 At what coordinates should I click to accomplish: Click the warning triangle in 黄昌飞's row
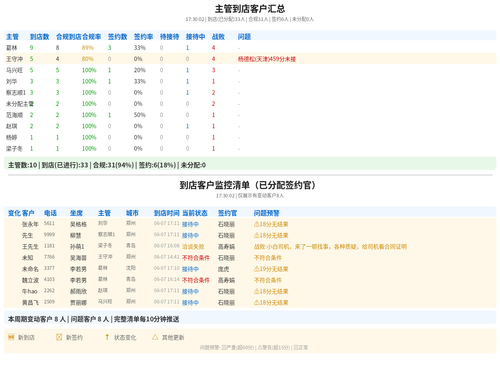(x=257, y=303)
